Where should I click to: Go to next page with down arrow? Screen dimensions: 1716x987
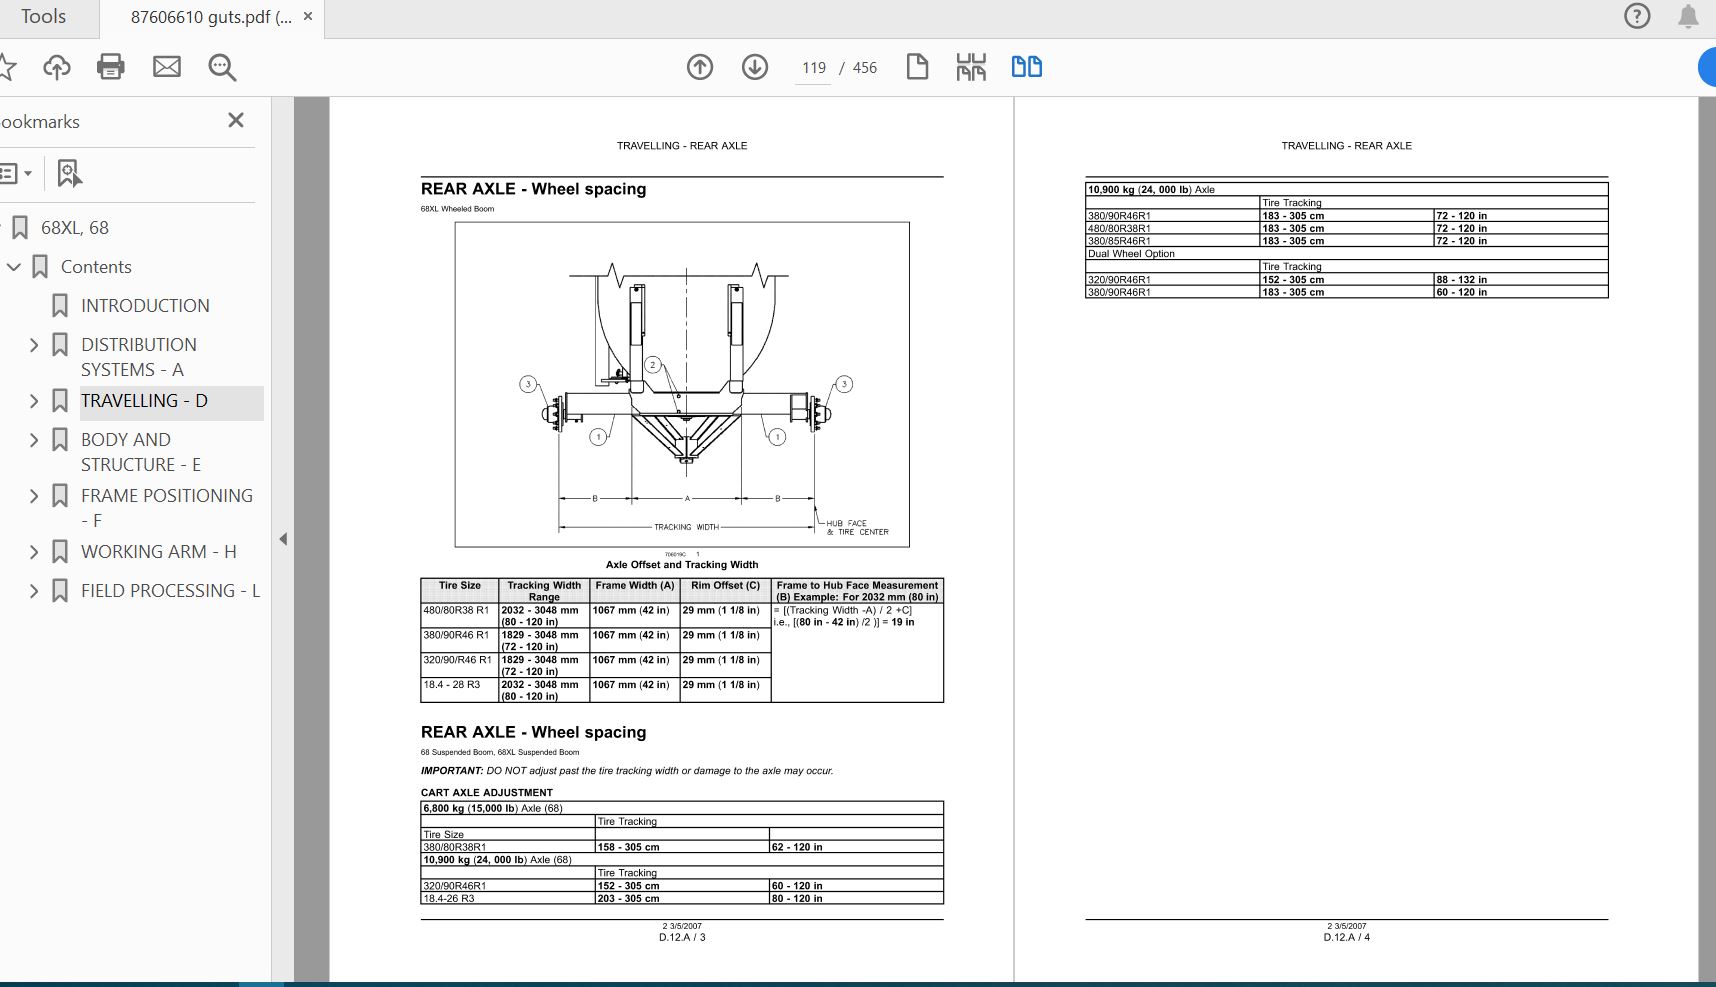[755, 67]
